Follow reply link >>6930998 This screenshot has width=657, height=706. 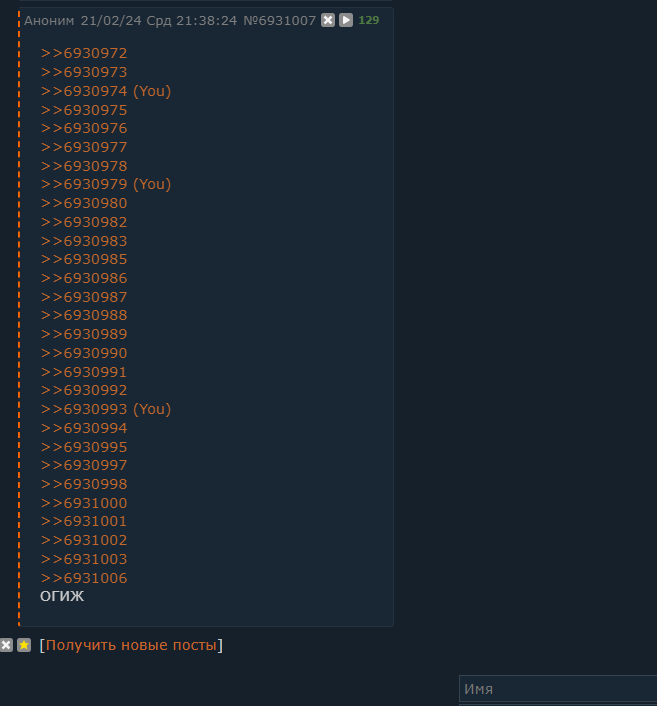click(84, 484)
